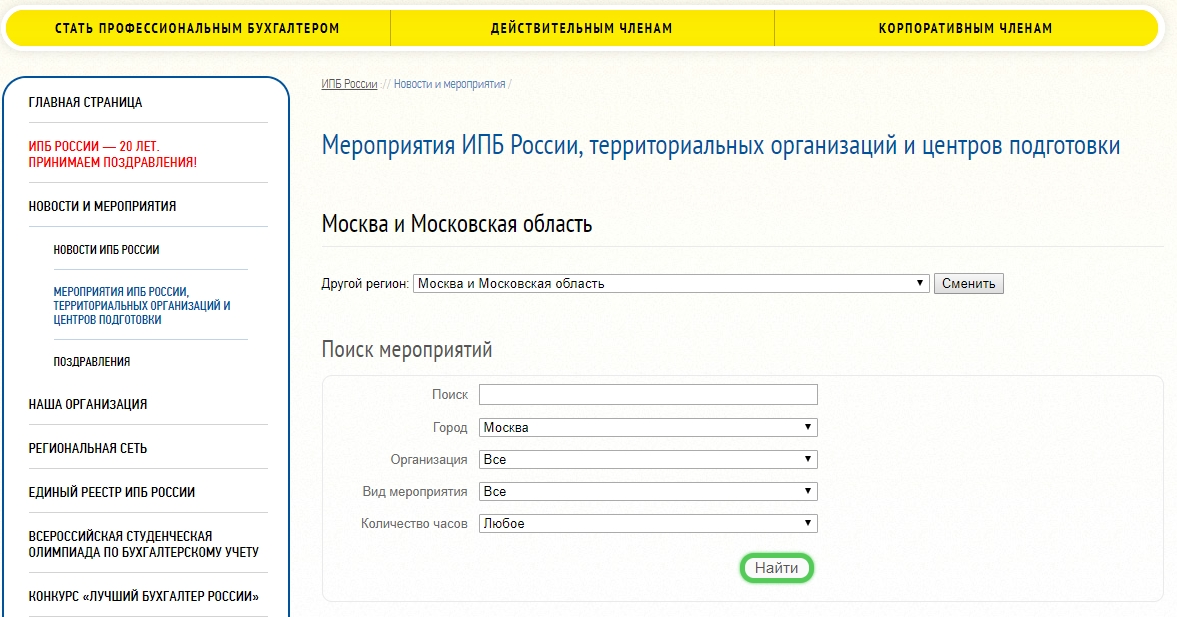Viewport: 1177px width, 617px height.
Task: Click page title 'Мероприятия ИПБ России, территориальных организаций и центров подготовки'
Action: point(721,146)
